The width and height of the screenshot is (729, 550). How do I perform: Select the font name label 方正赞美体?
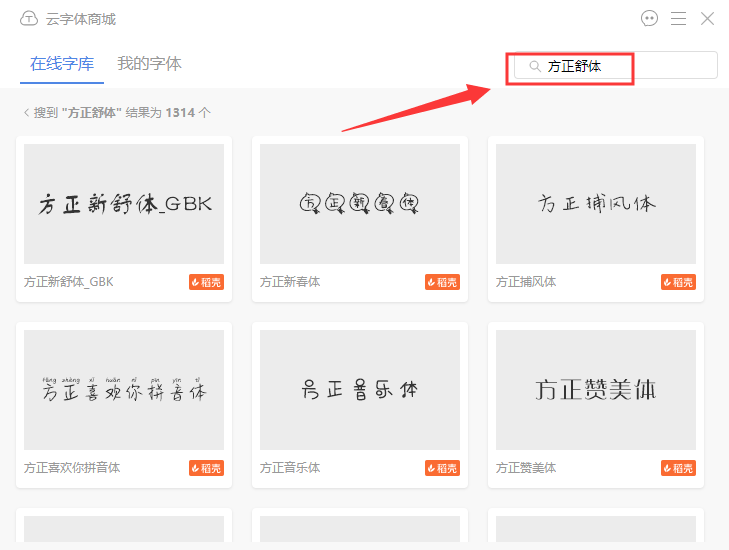tap(526, 468)
